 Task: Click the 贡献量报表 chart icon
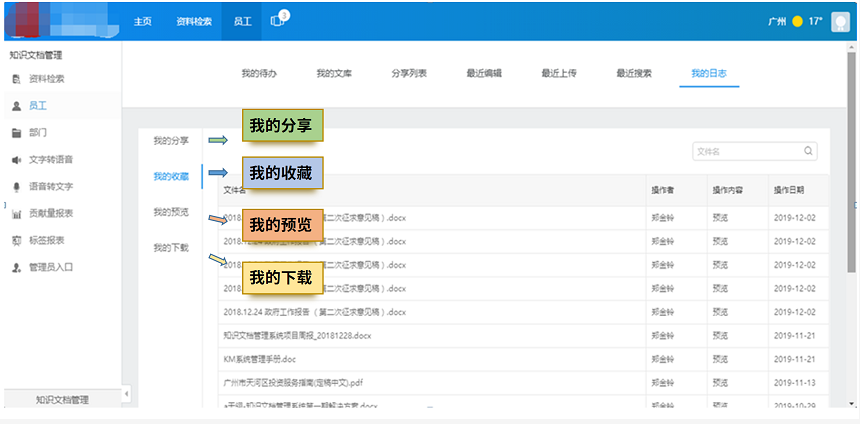(17, 213)
